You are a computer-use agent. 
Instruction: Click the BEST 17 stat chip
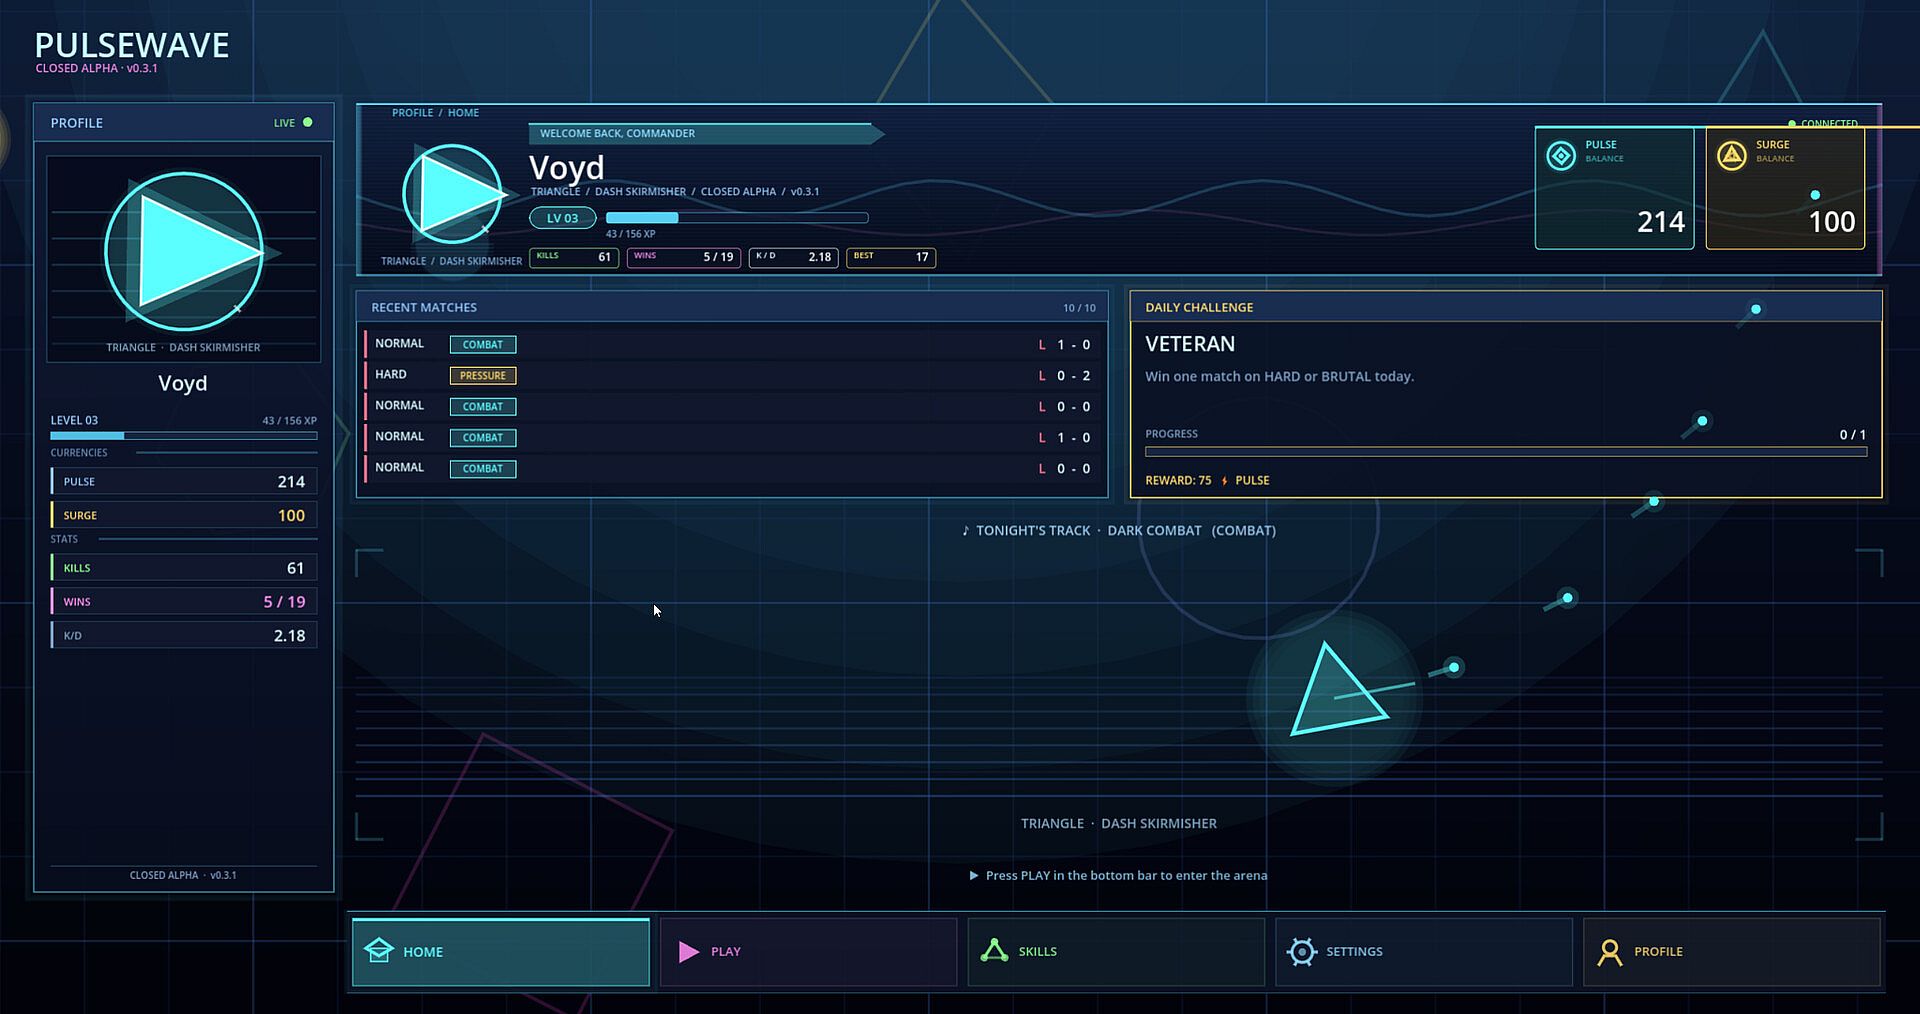891,257
